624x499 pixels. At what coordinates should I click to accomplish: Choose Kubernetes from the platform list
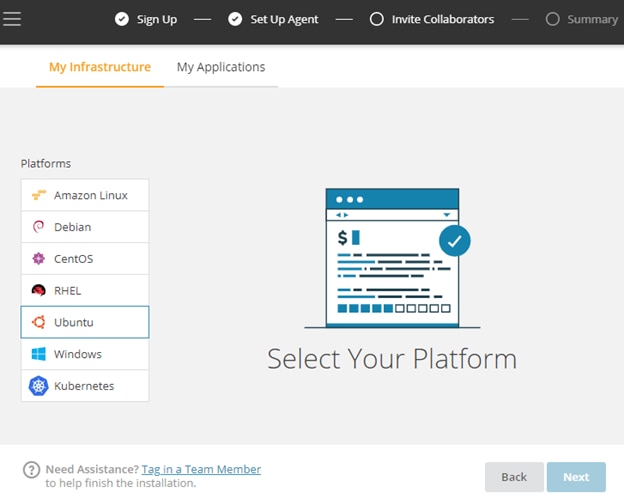coord(85,386)
